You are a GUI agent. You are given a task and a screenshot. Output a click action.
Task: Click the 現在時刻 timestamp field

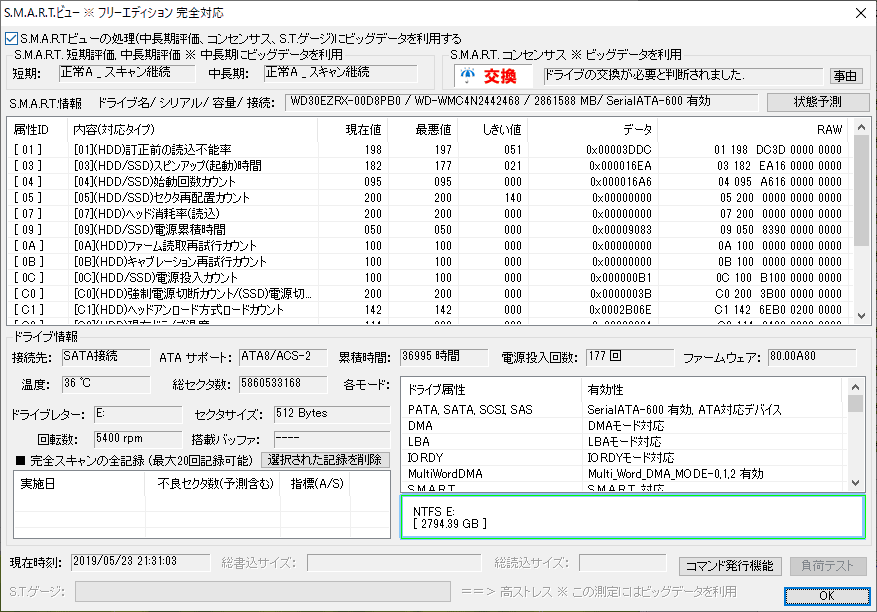pyautogui.click(x=140, y=562)
